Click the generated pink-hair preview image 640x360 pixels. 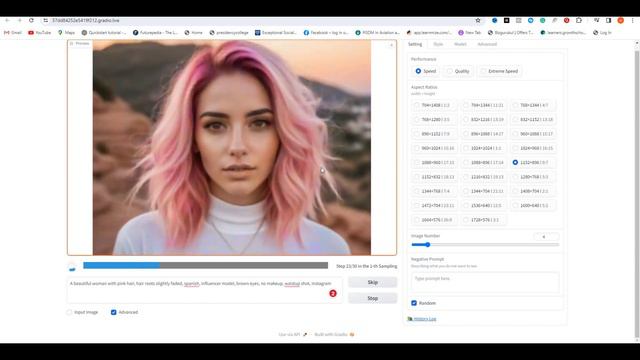(232, 147)
